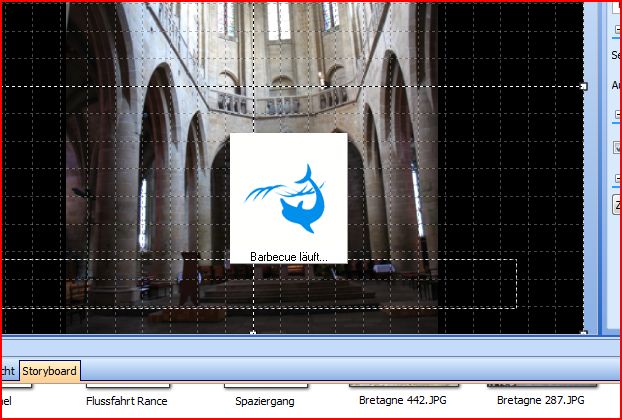Open the partially hidden tab left of Storyboard

pos(7,371)
